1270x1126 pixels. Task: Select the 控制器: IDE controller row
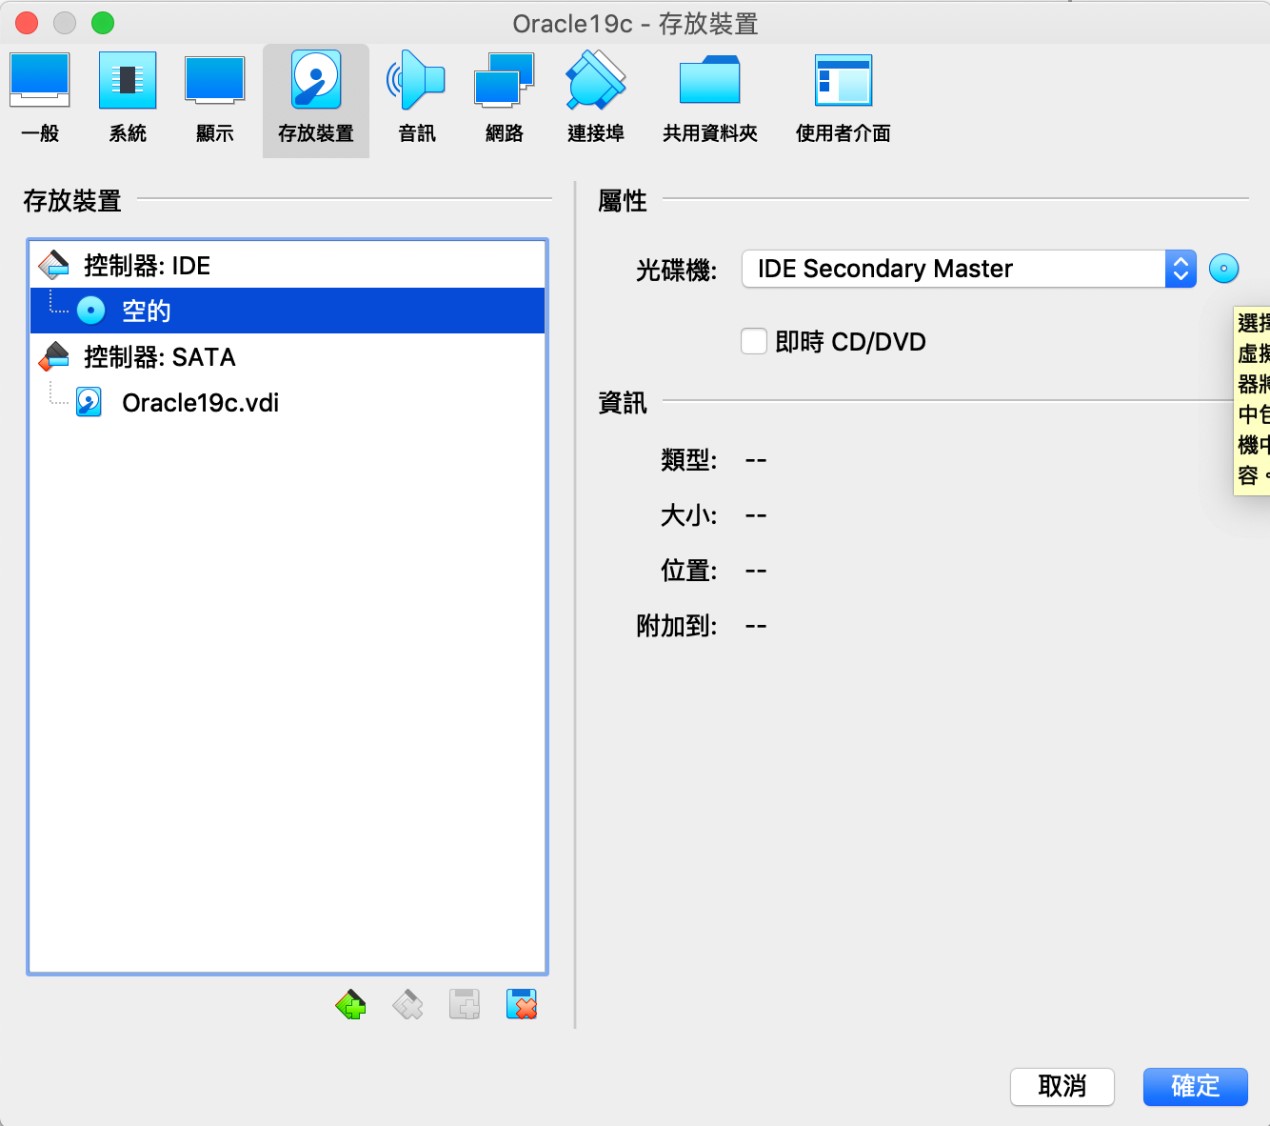(288, 265)
